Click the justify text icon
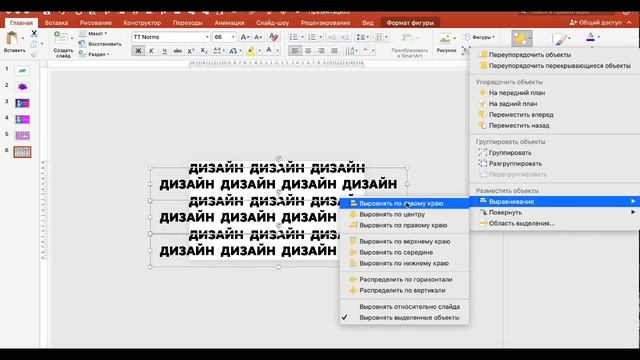The height and width of the screenshot is (360, 640). (334, 51)
